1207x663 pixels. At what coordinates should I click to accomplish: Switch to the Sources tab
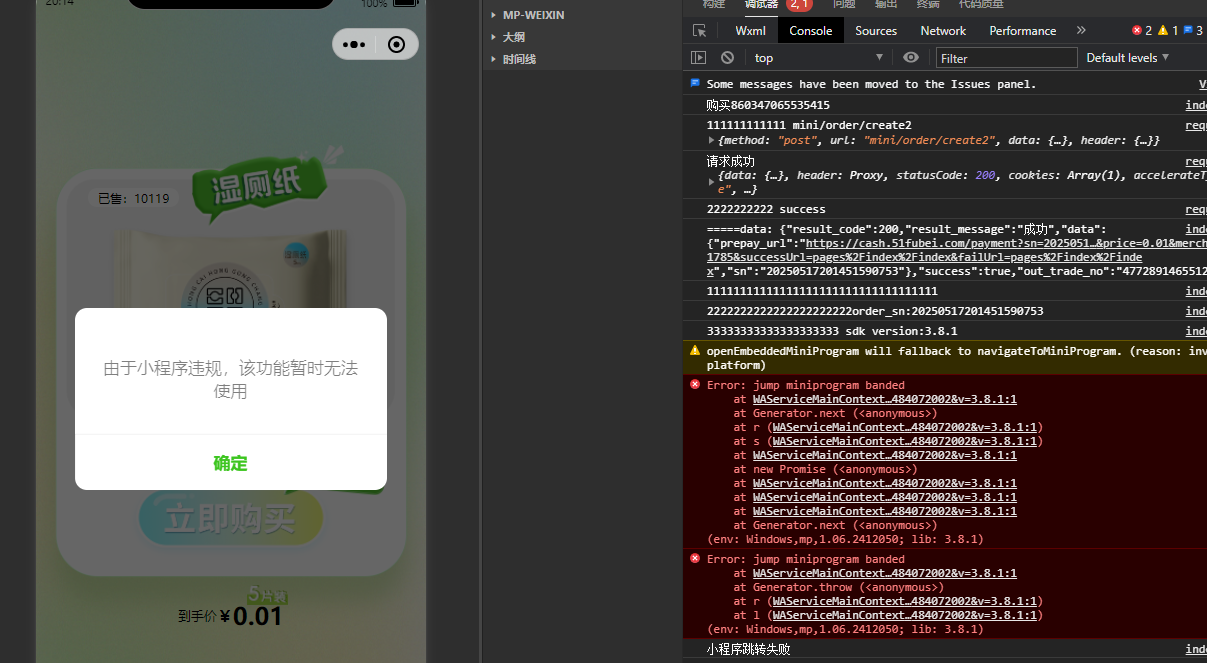[876, 31]
